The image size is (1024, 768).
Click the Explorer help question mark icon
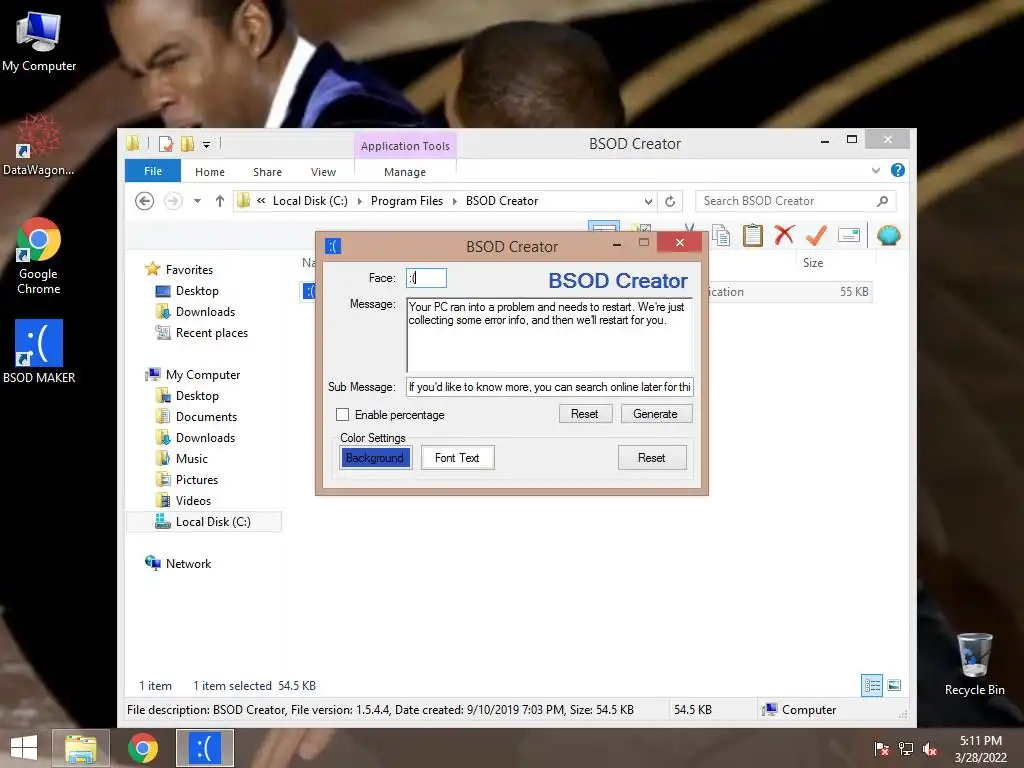tap(898, 170)
